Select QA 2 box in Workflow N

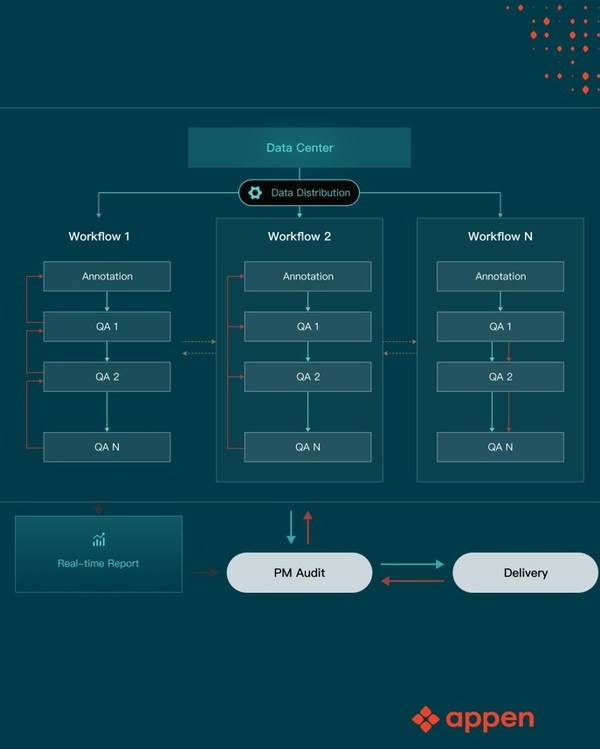click(x=500, y=376)
